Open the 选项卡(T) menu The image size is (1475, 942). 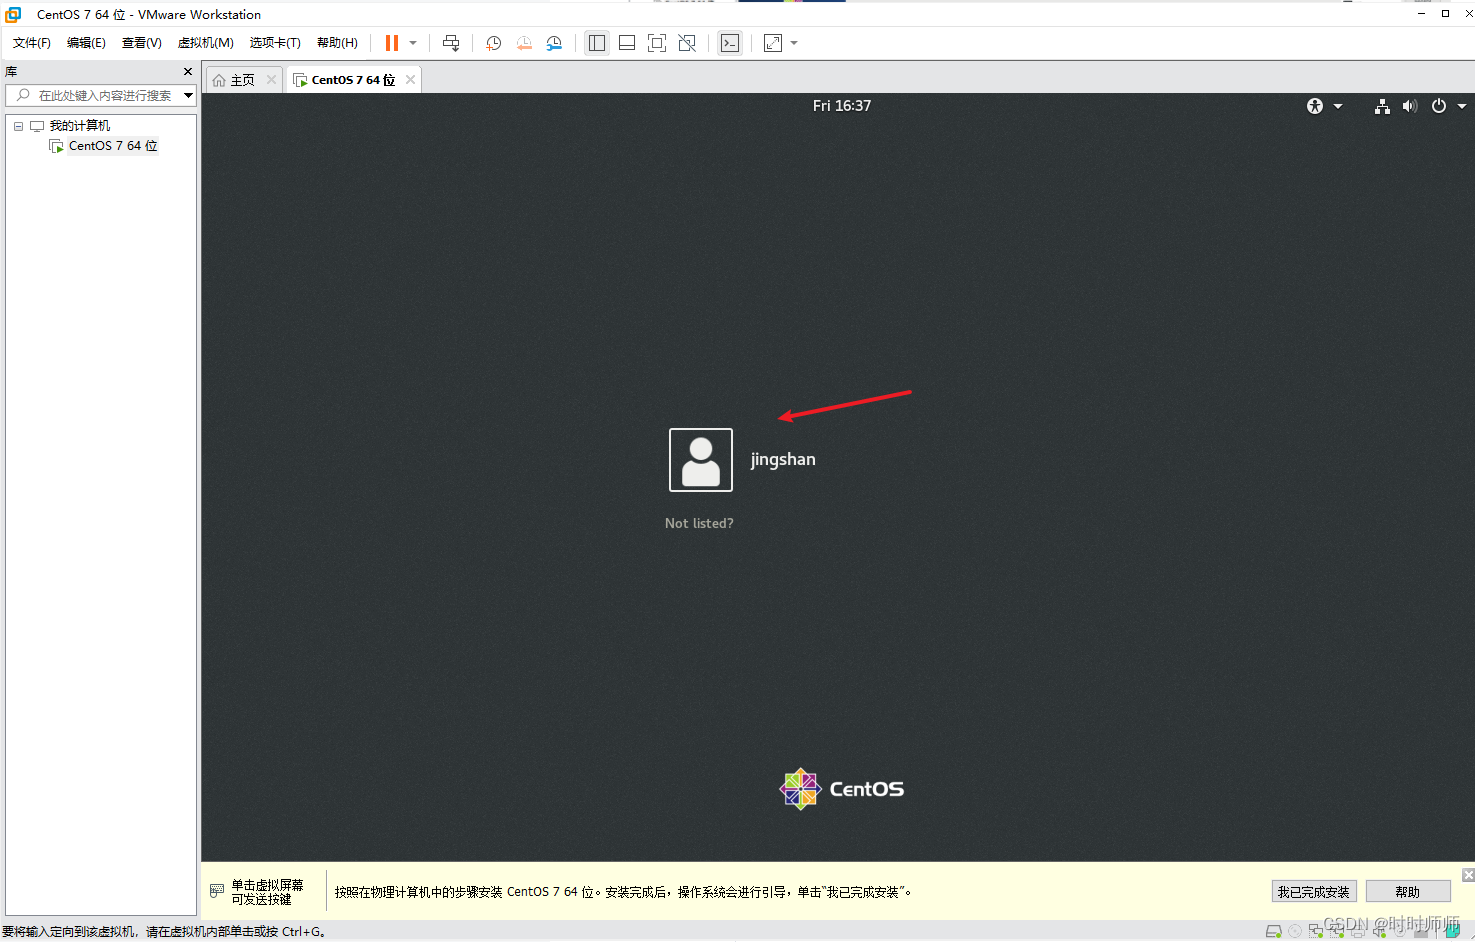pos(275,43)
